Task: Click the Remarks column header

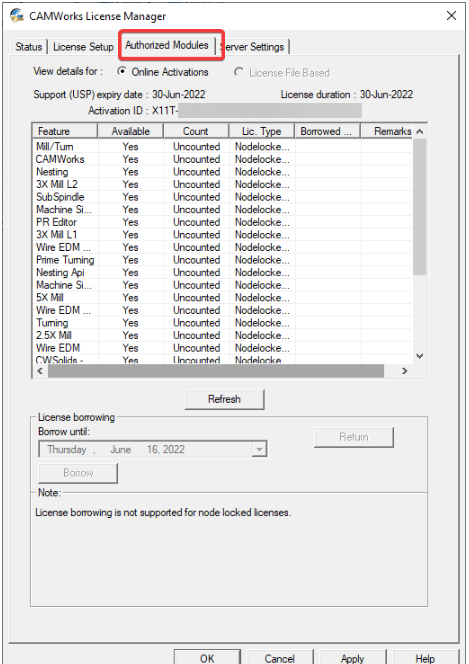Action: pyautogui.click(x=386, y=131)
